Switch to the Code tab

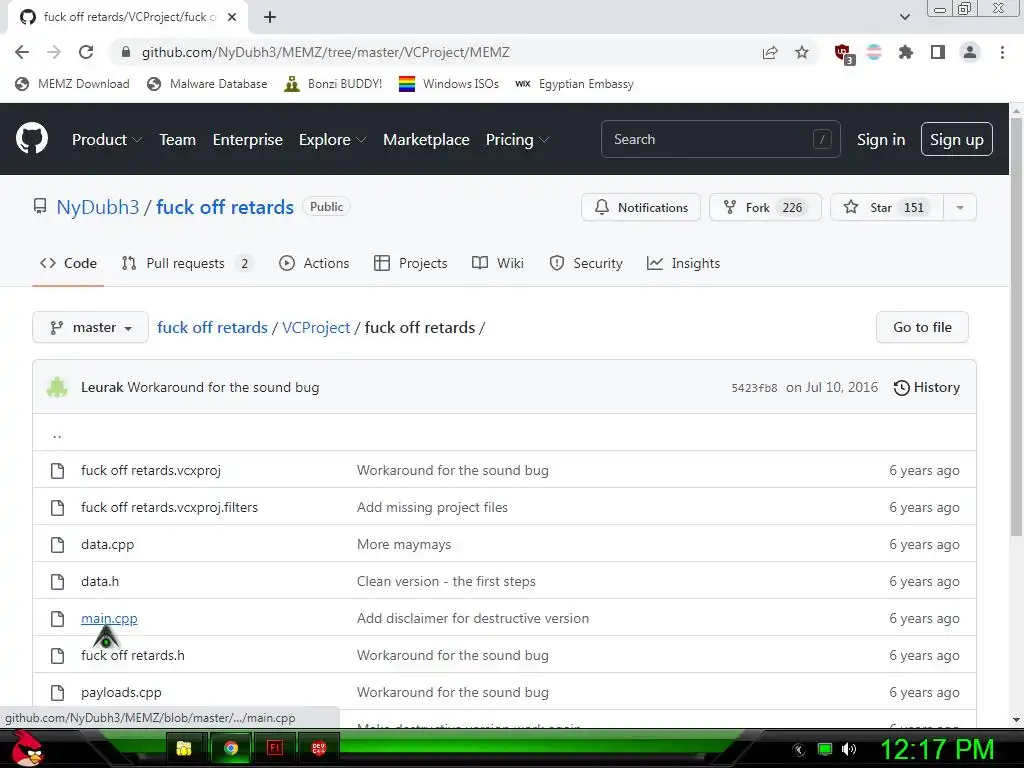click(69, 263)
